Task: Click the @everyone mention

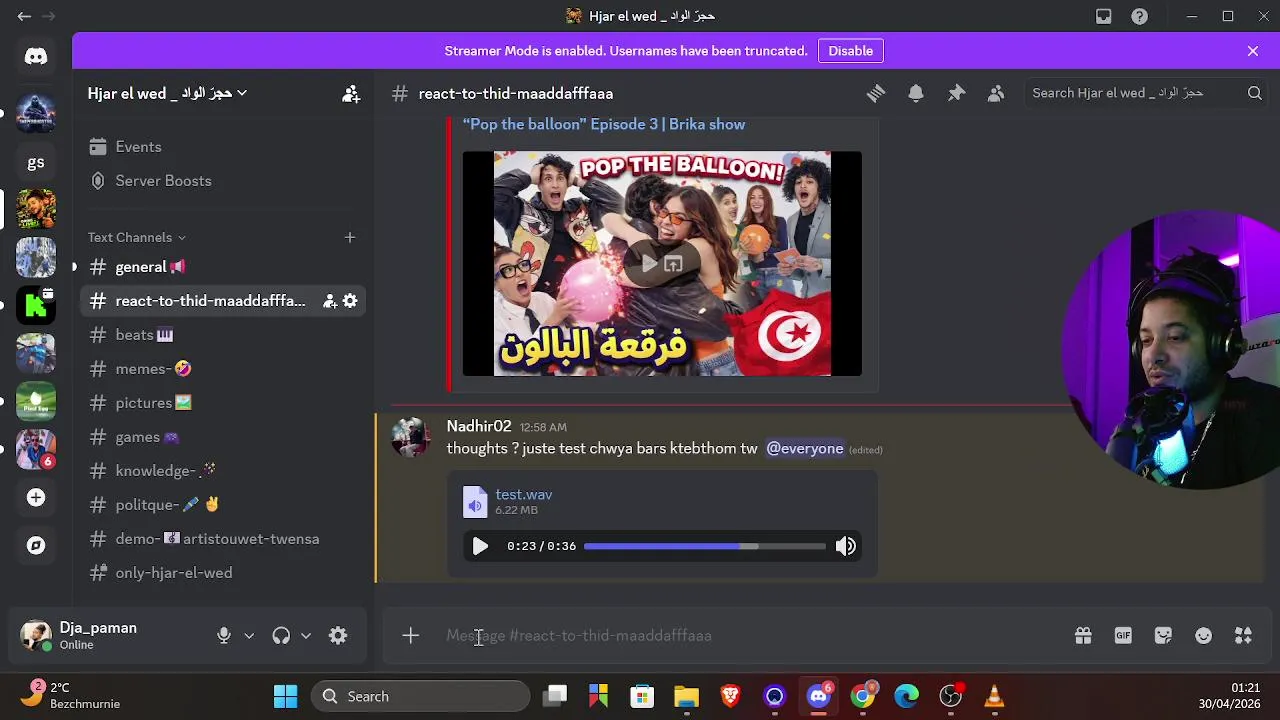Action: click(805, 449)
